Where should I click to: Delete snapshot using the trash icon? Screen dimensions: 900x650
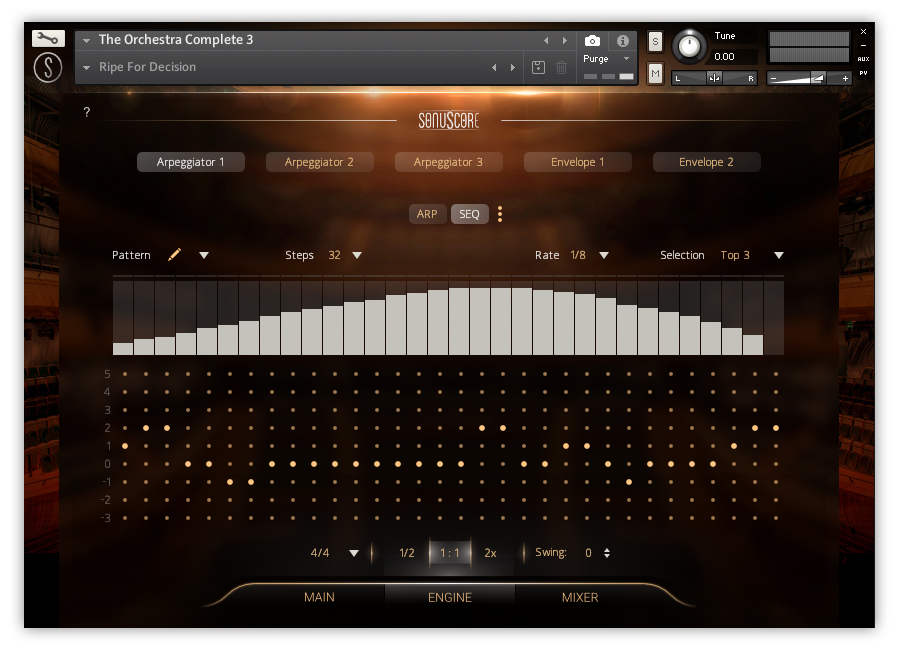tap(561, 67)
